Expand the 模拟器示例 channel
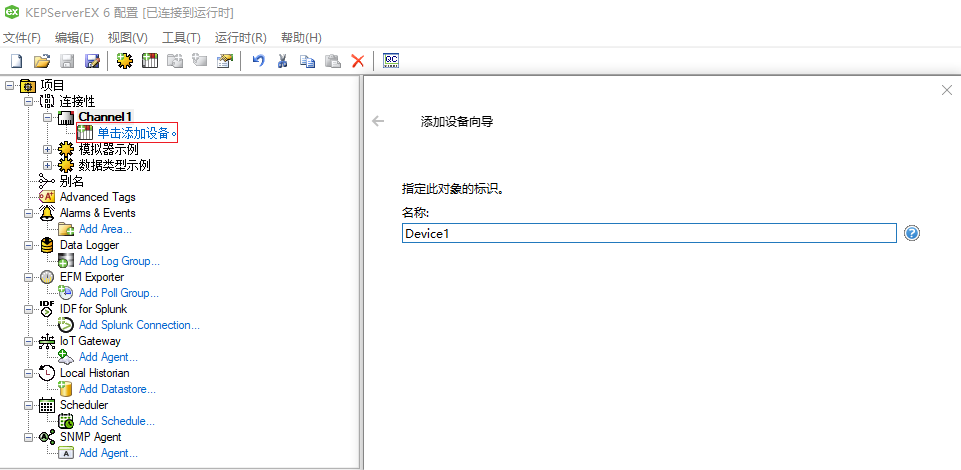Image resolution: width=961 pixels, height=470 pixels. click(x=47, y=149)
